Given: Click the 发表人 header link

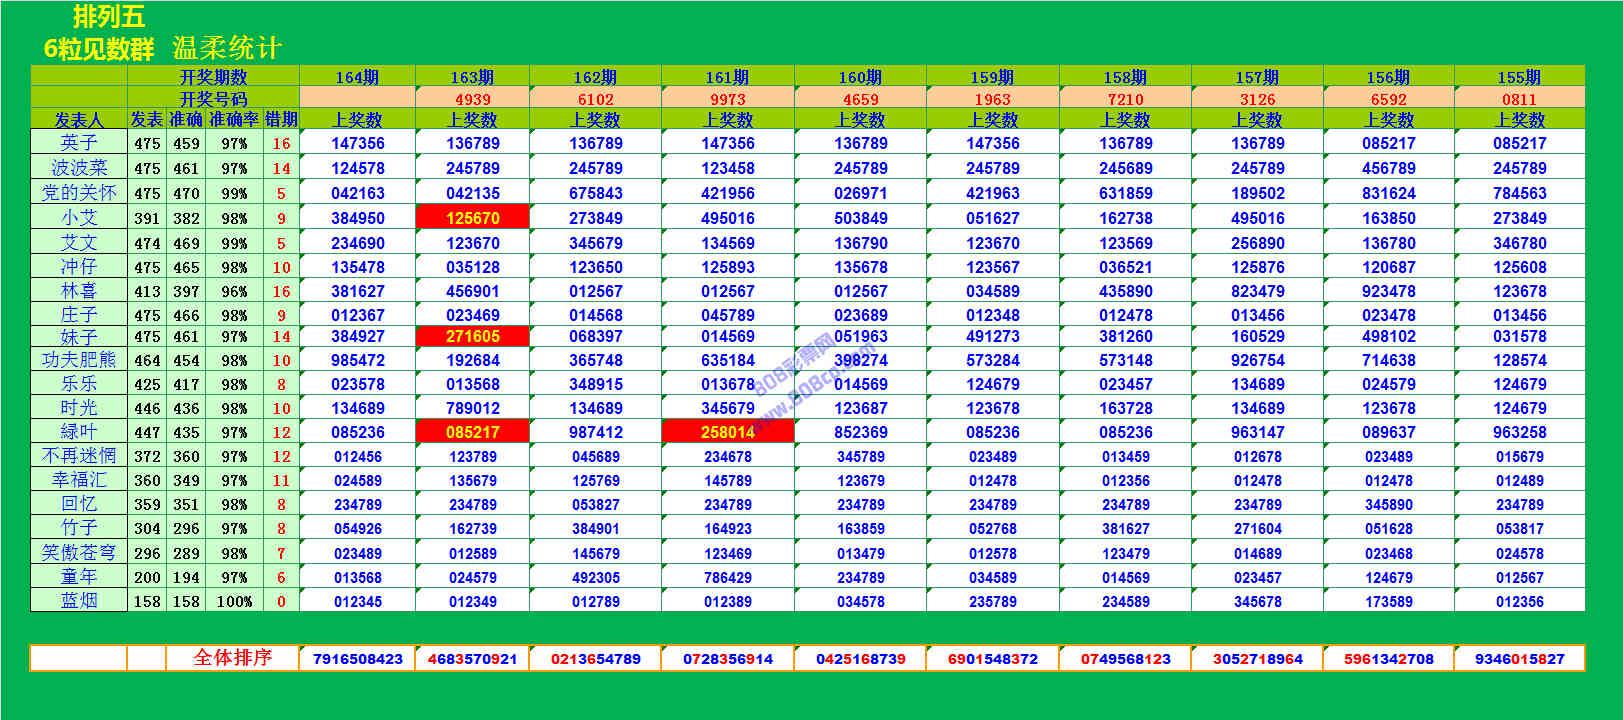Looking at the screenshot, I should [79, 119].
